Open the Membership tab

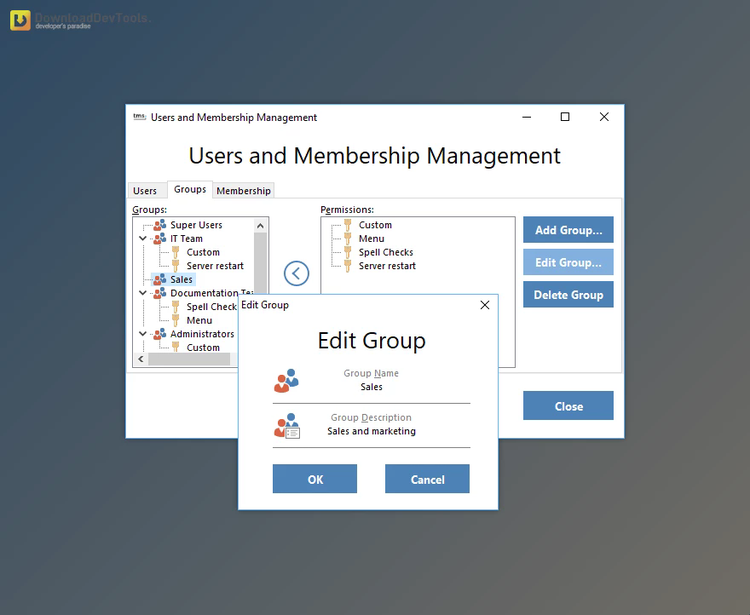243,191
